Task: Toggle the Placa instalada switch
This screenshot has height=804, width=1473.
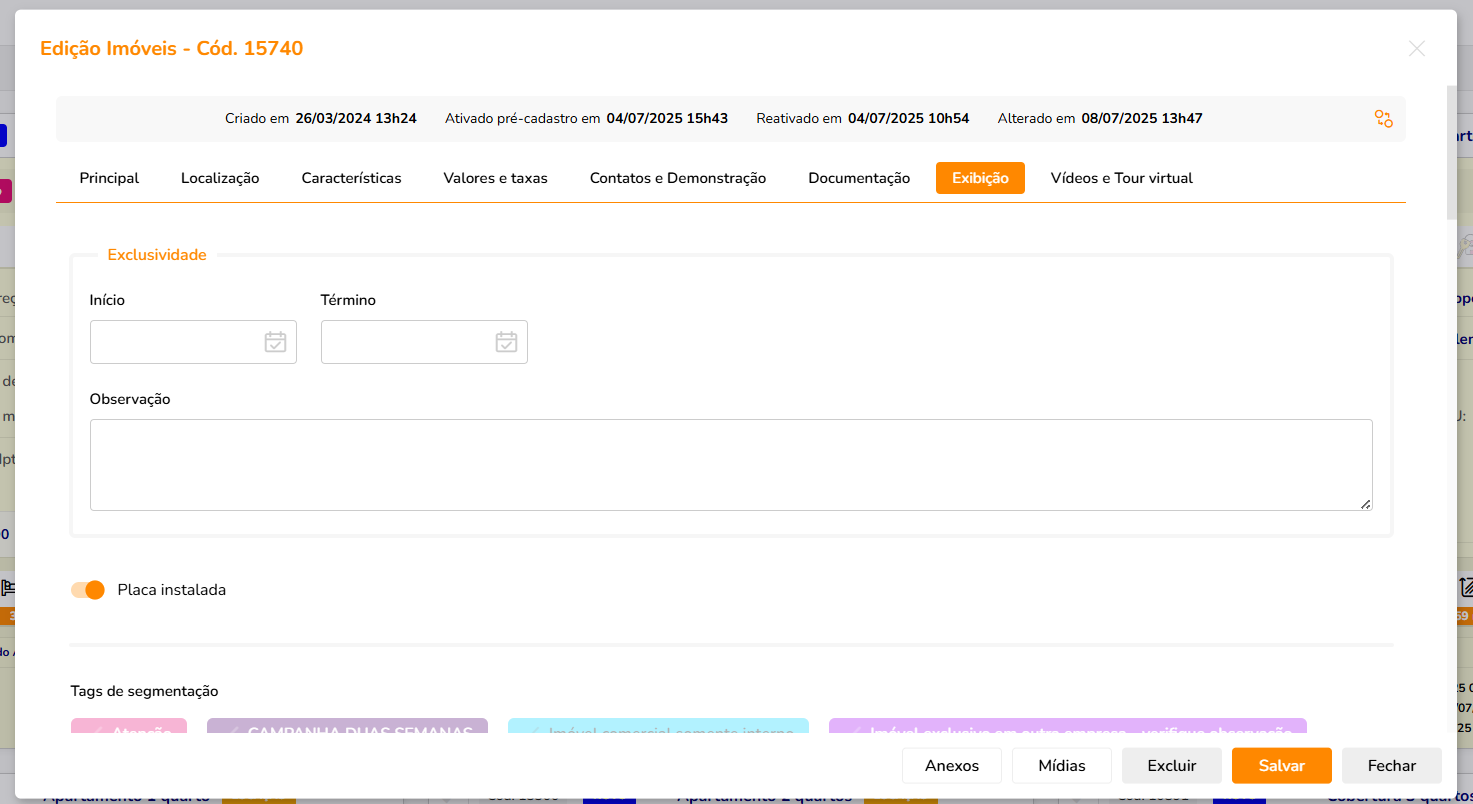Action: pos(88,590)
